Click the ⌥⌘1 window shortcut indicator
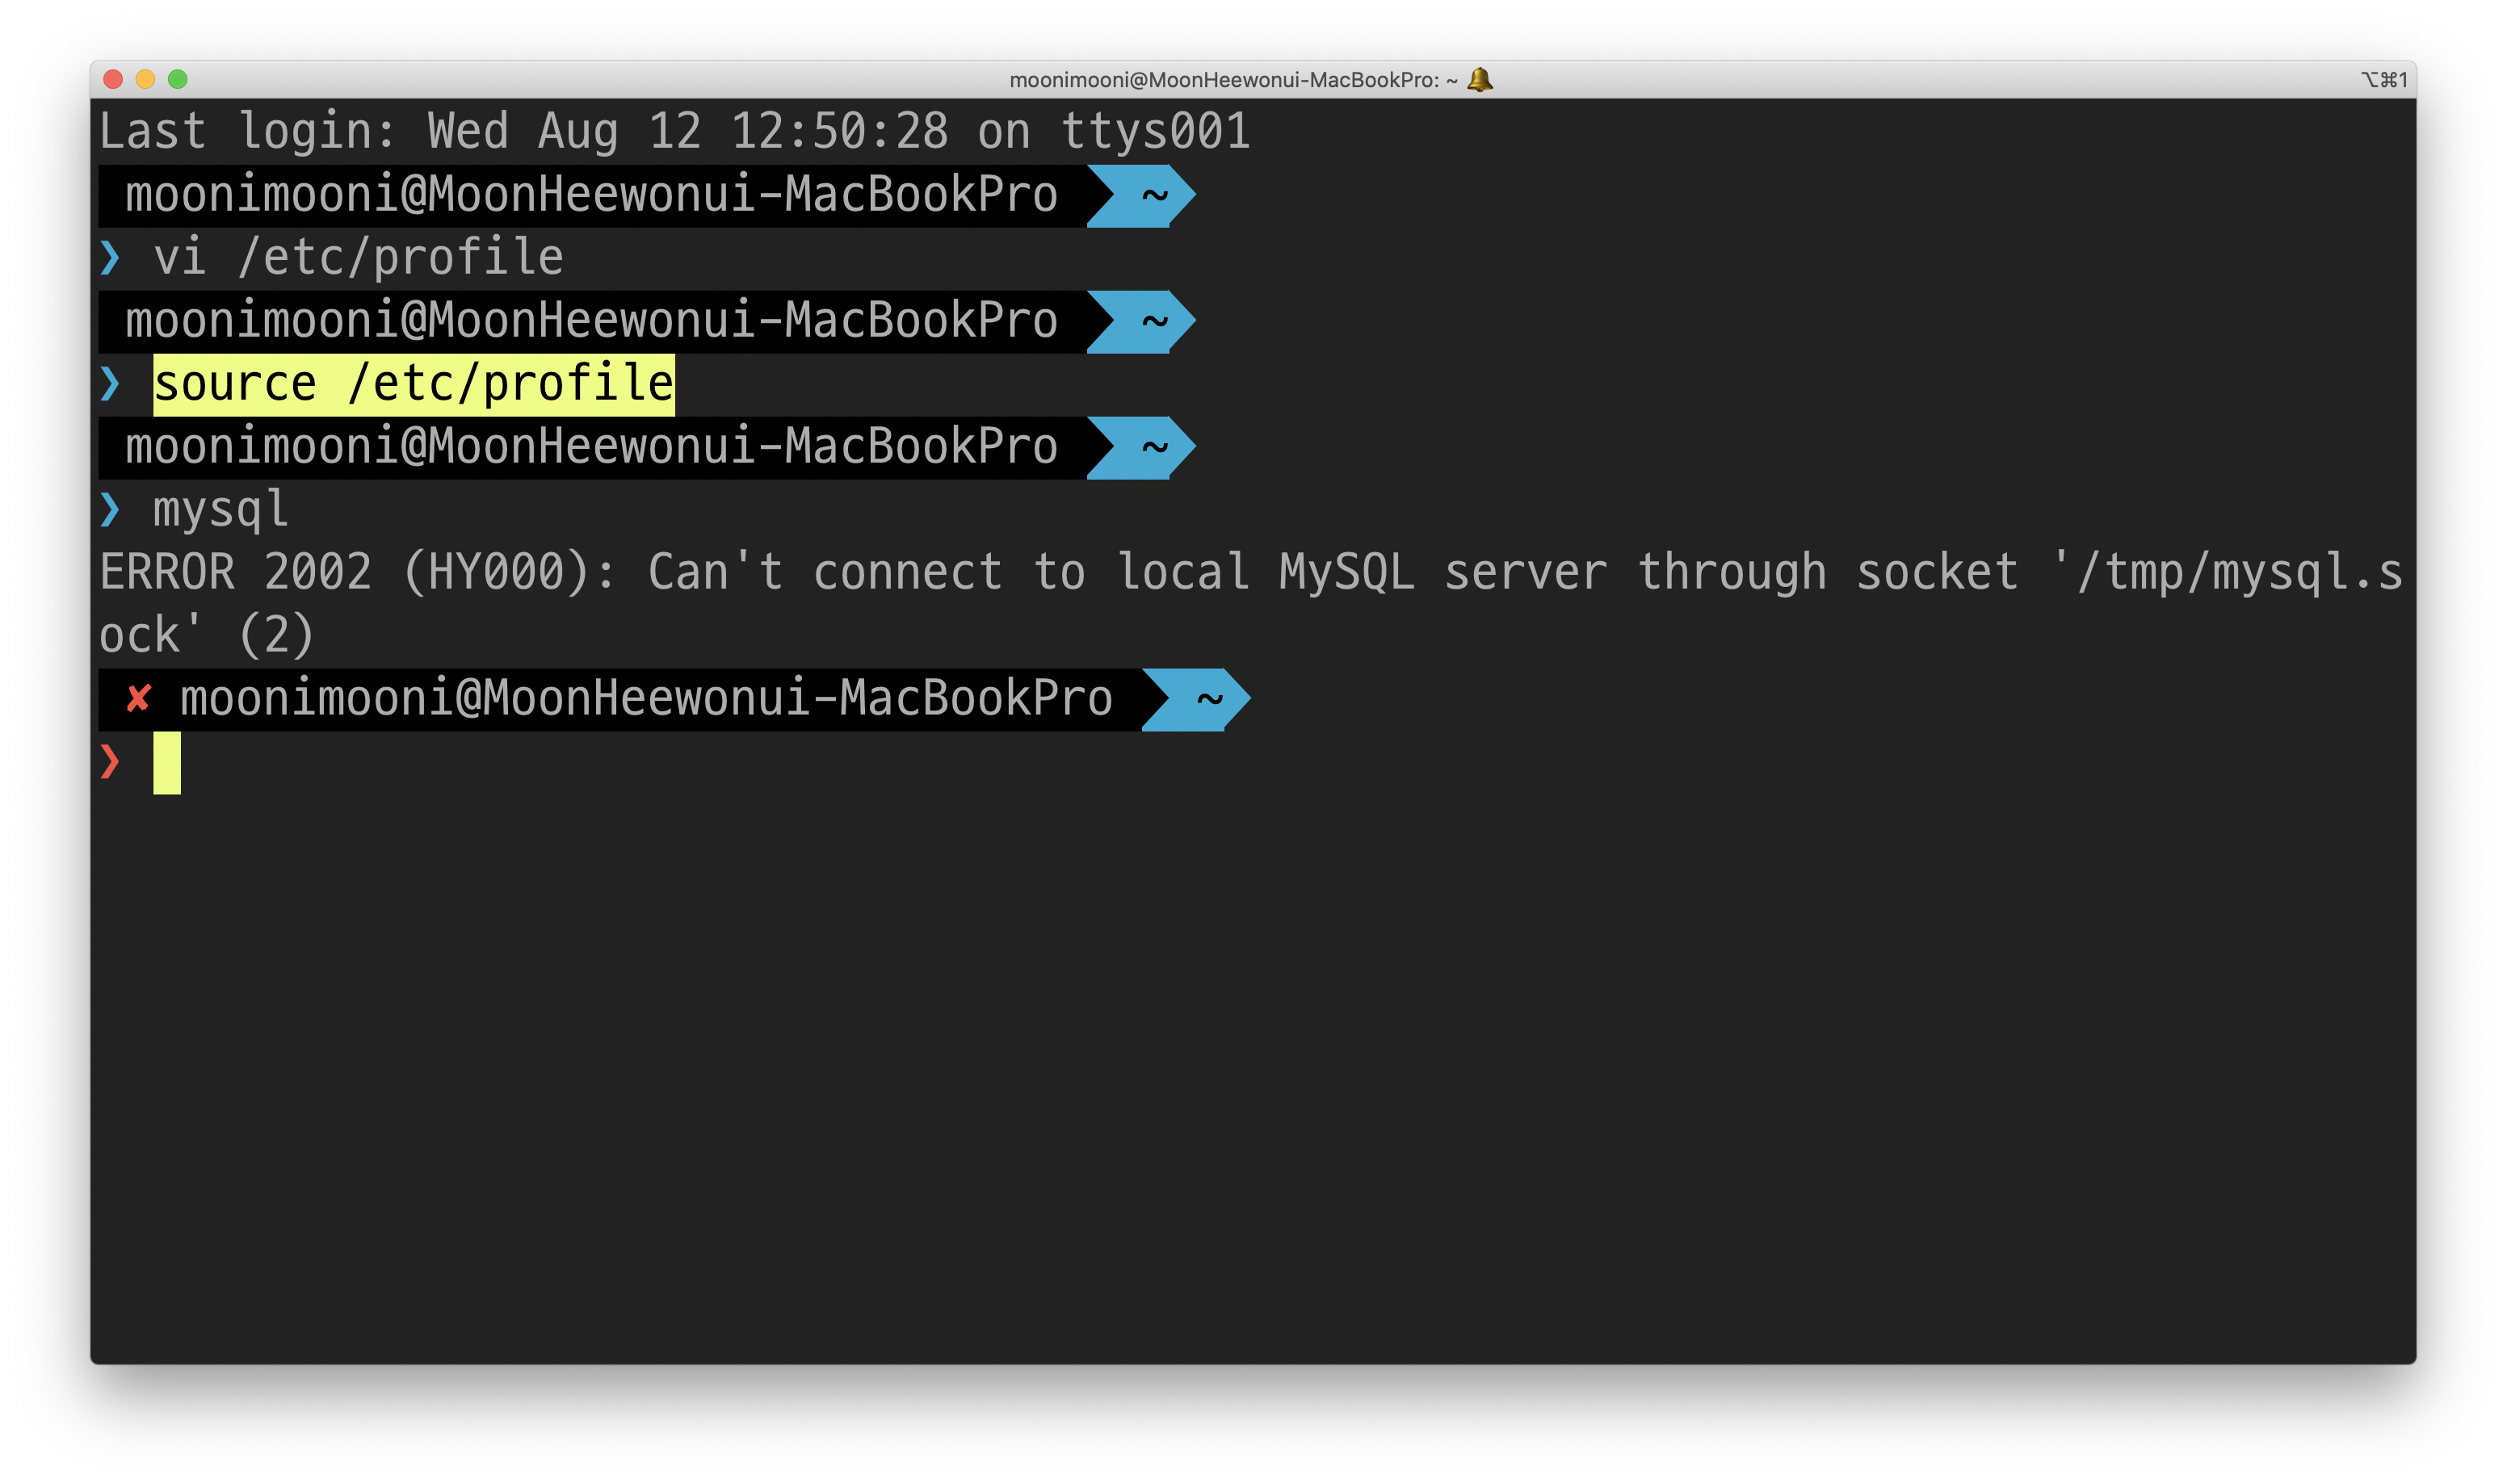 pos(2384,80)
